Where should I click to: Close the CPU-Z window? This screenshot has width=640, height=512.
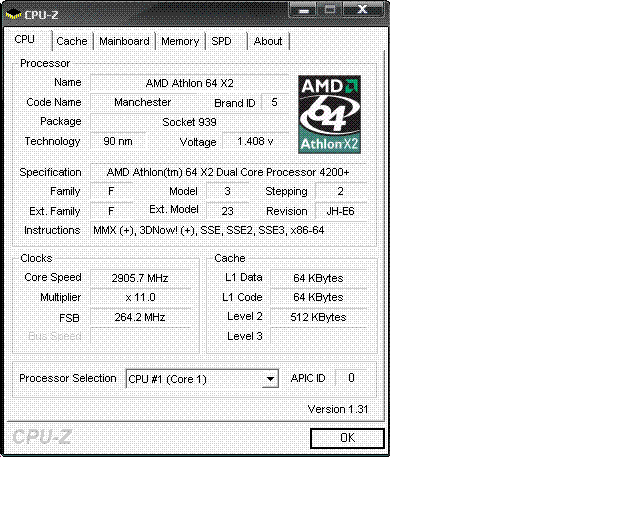(x=362, y=10)
